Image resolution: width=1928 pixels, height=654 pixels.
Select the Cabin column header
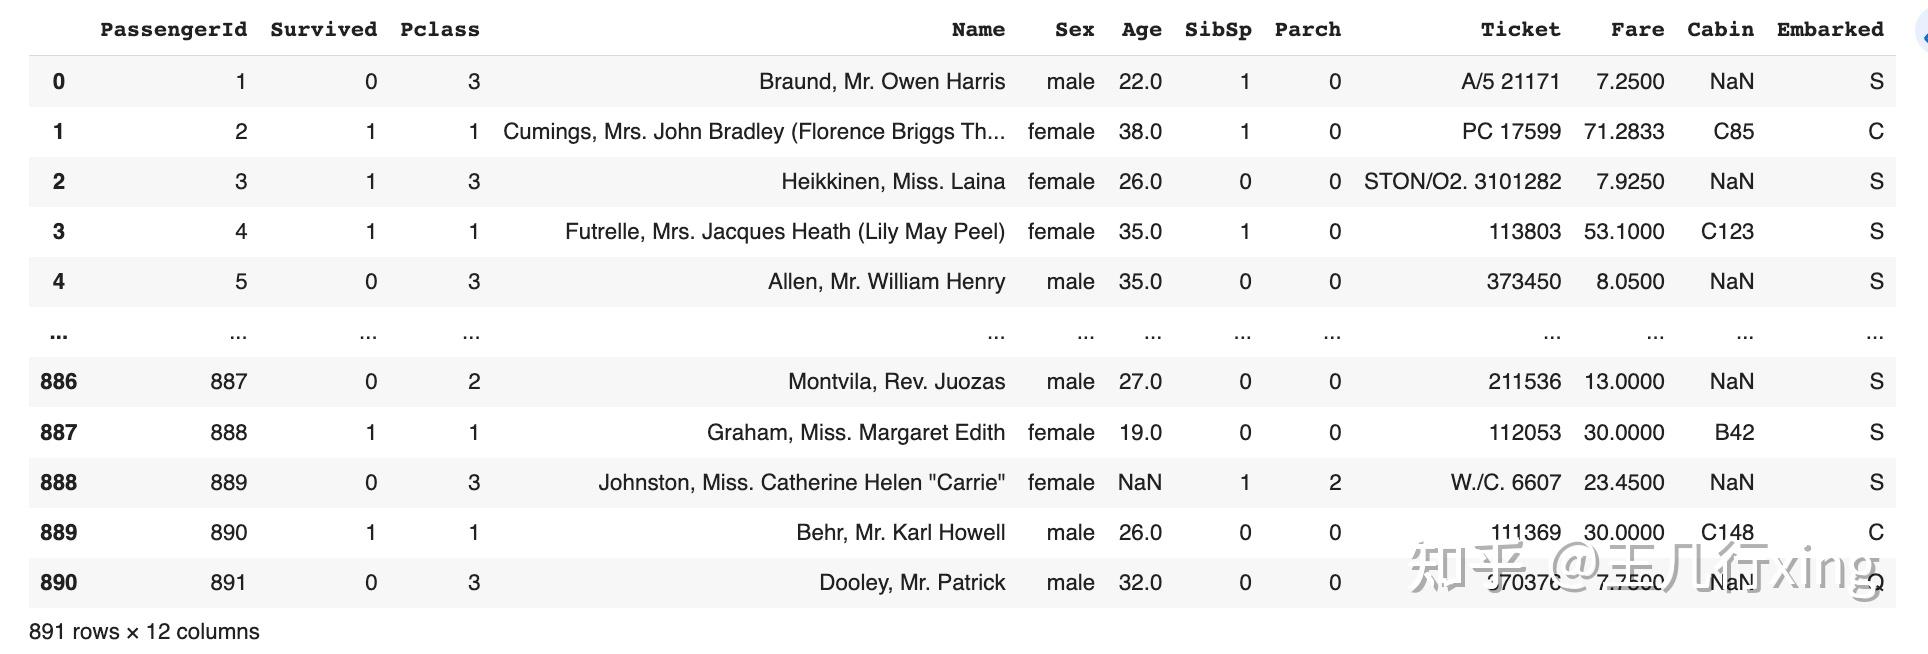pyautogui.click(x=1720, y=29)
